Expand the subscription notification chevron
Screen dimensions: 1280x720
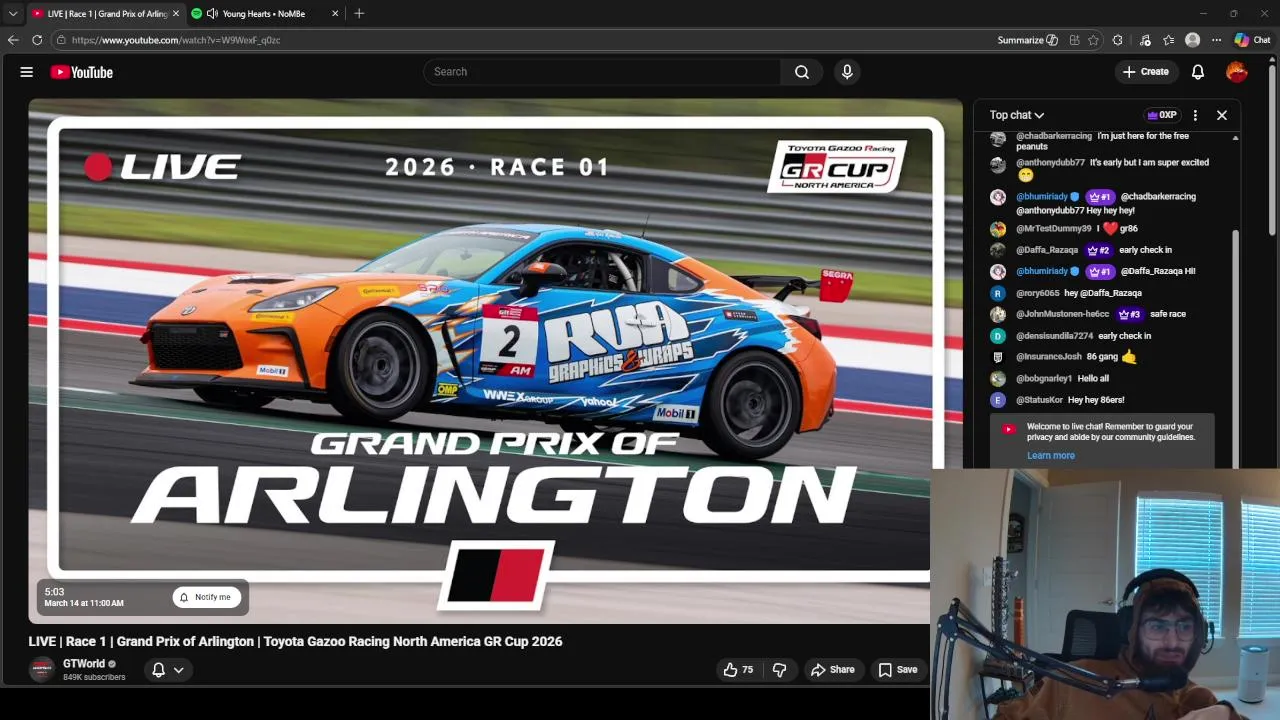click(x=179, y=670)
